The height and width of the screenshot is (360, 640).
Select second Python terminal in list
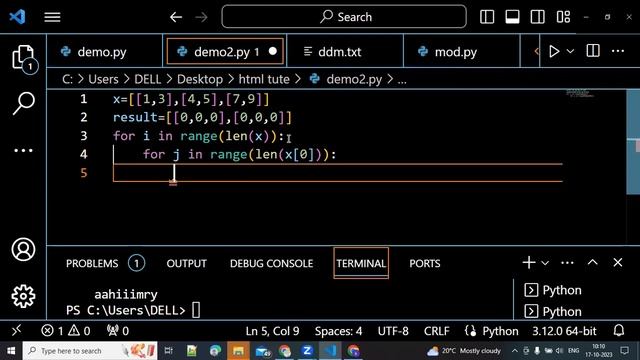[x=553, y=311]
